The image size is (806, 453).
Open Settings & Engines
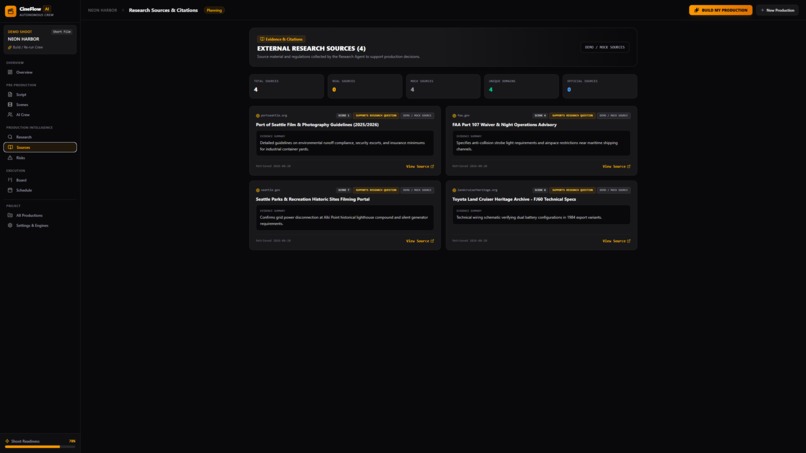click(40, 225)
